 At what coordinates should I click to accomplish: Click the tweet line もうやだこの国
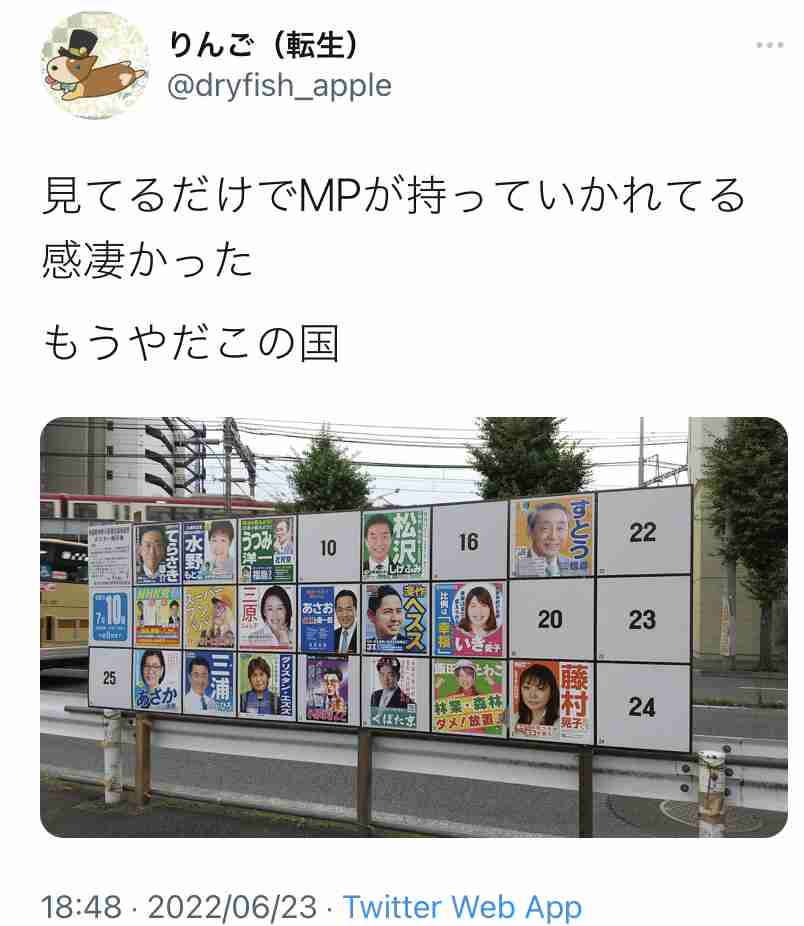tap(191, 343)
